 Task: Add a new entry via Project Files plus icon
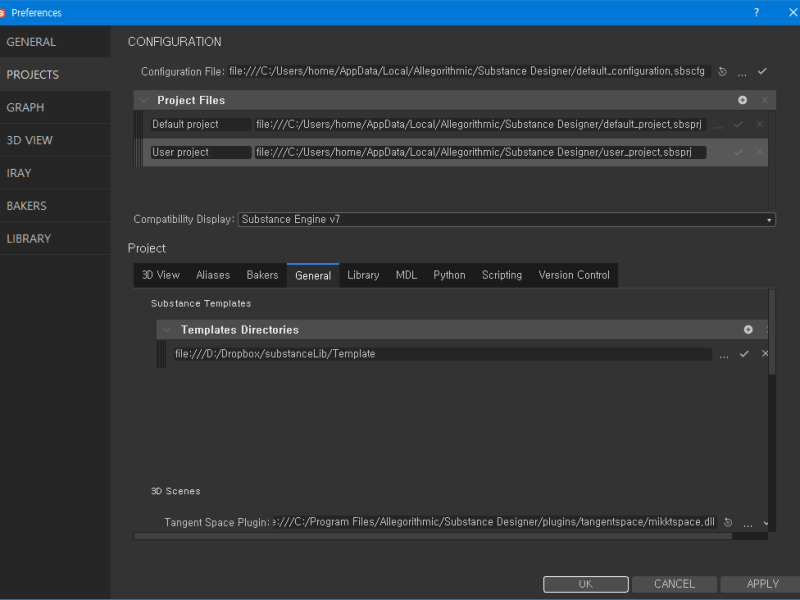pos(742,100)
